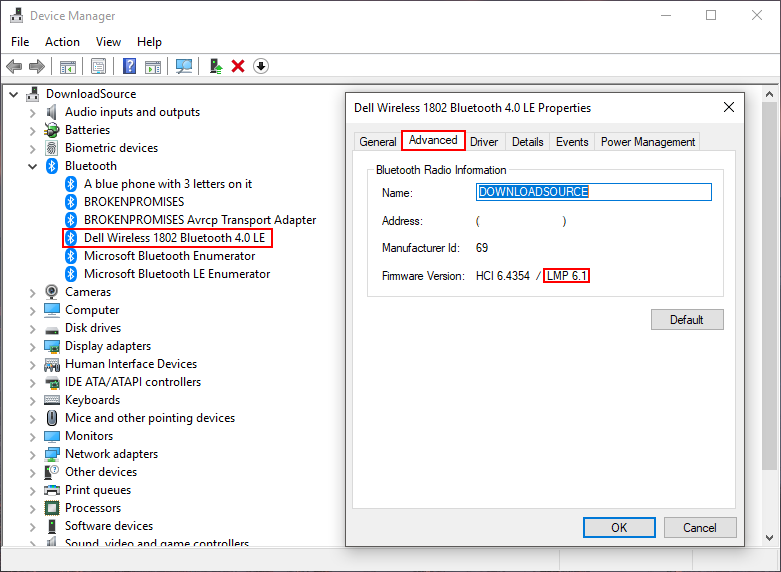
Task: Collapse the Bluetooth category
Action: coord(32,166)
